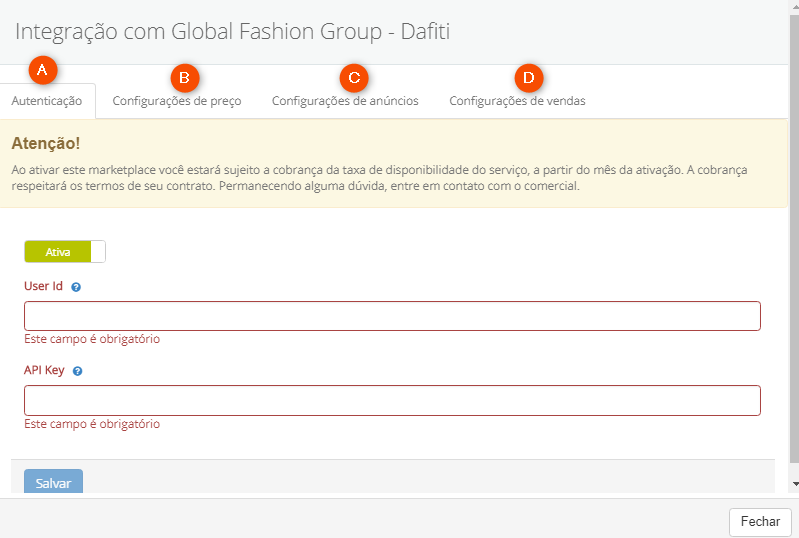
Task: Switch to the Autenticação tab
Action: pyautogui.click(x=47, y=101)
